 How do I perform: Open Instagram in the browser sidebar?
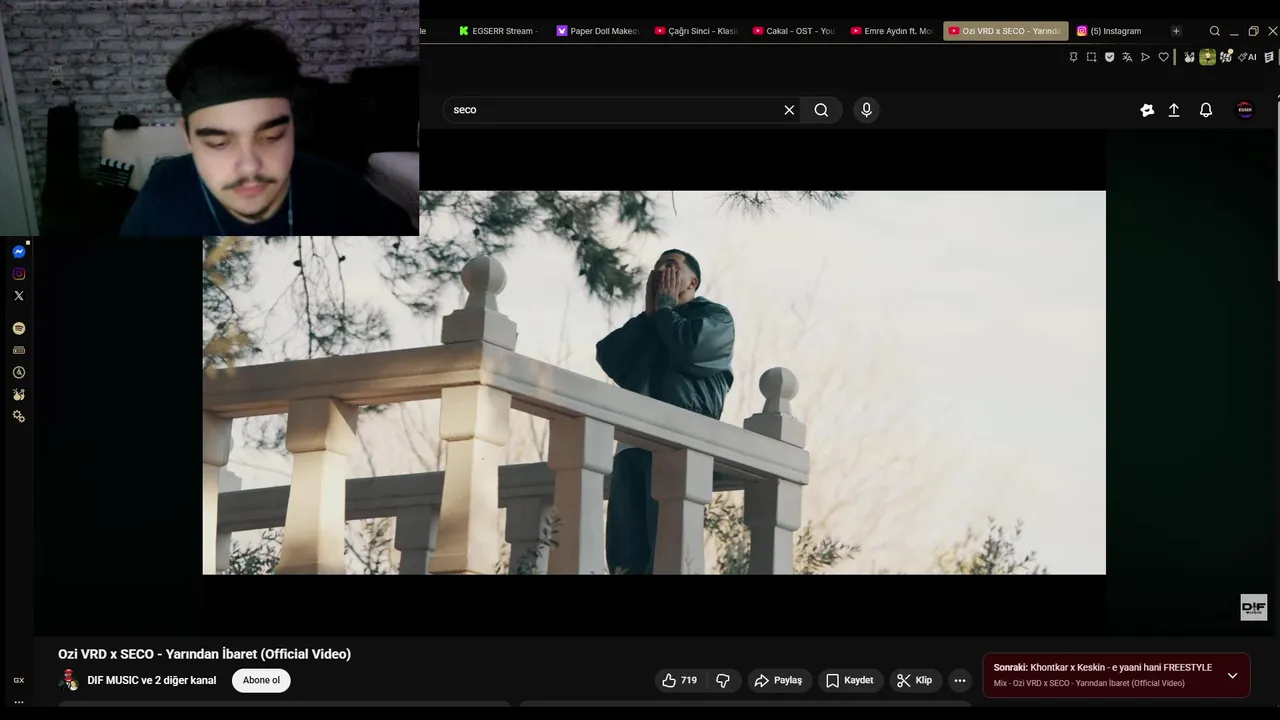click(x=19, y=274)
